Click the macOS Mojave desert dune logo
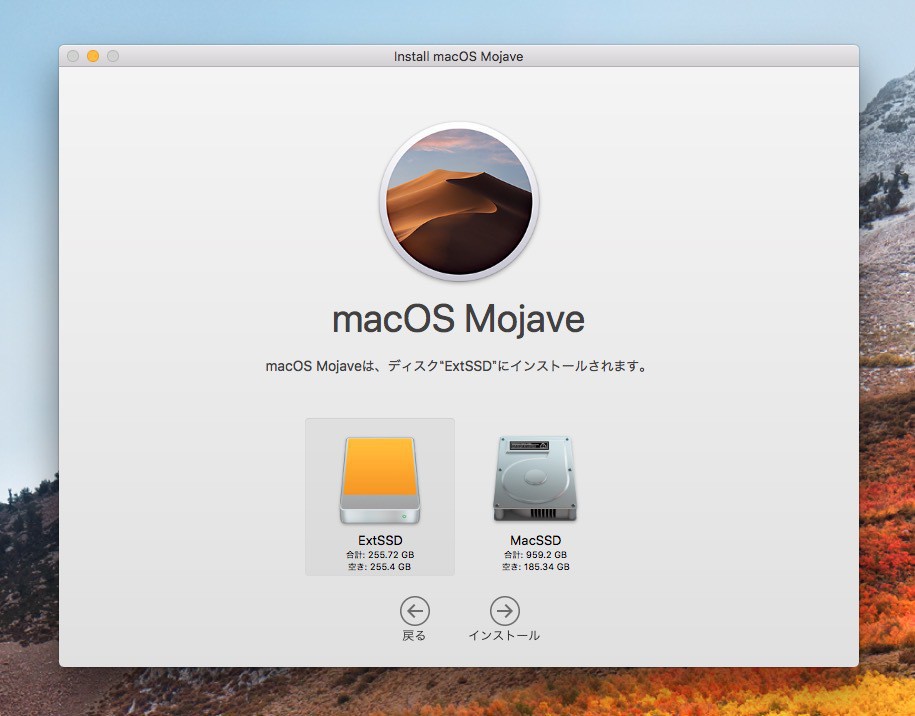Viewport: 915px width, 716px height. (459, 201)
